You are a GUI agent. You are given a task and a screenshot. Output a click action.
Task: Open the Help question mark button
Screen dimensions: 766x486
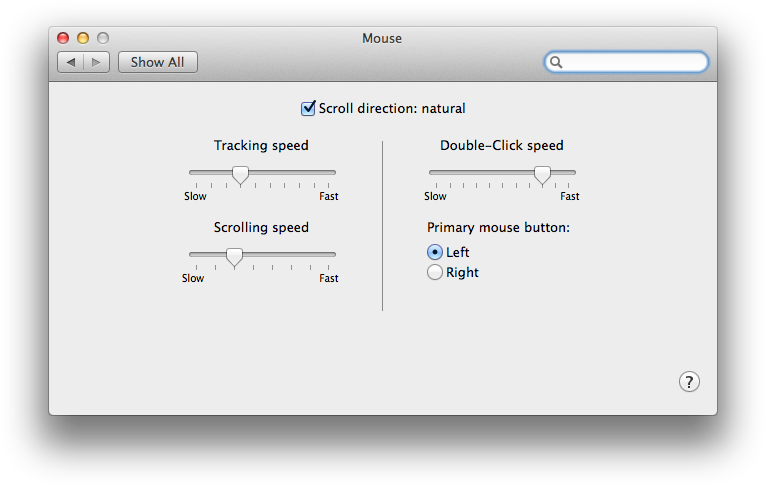coord(689,381)
